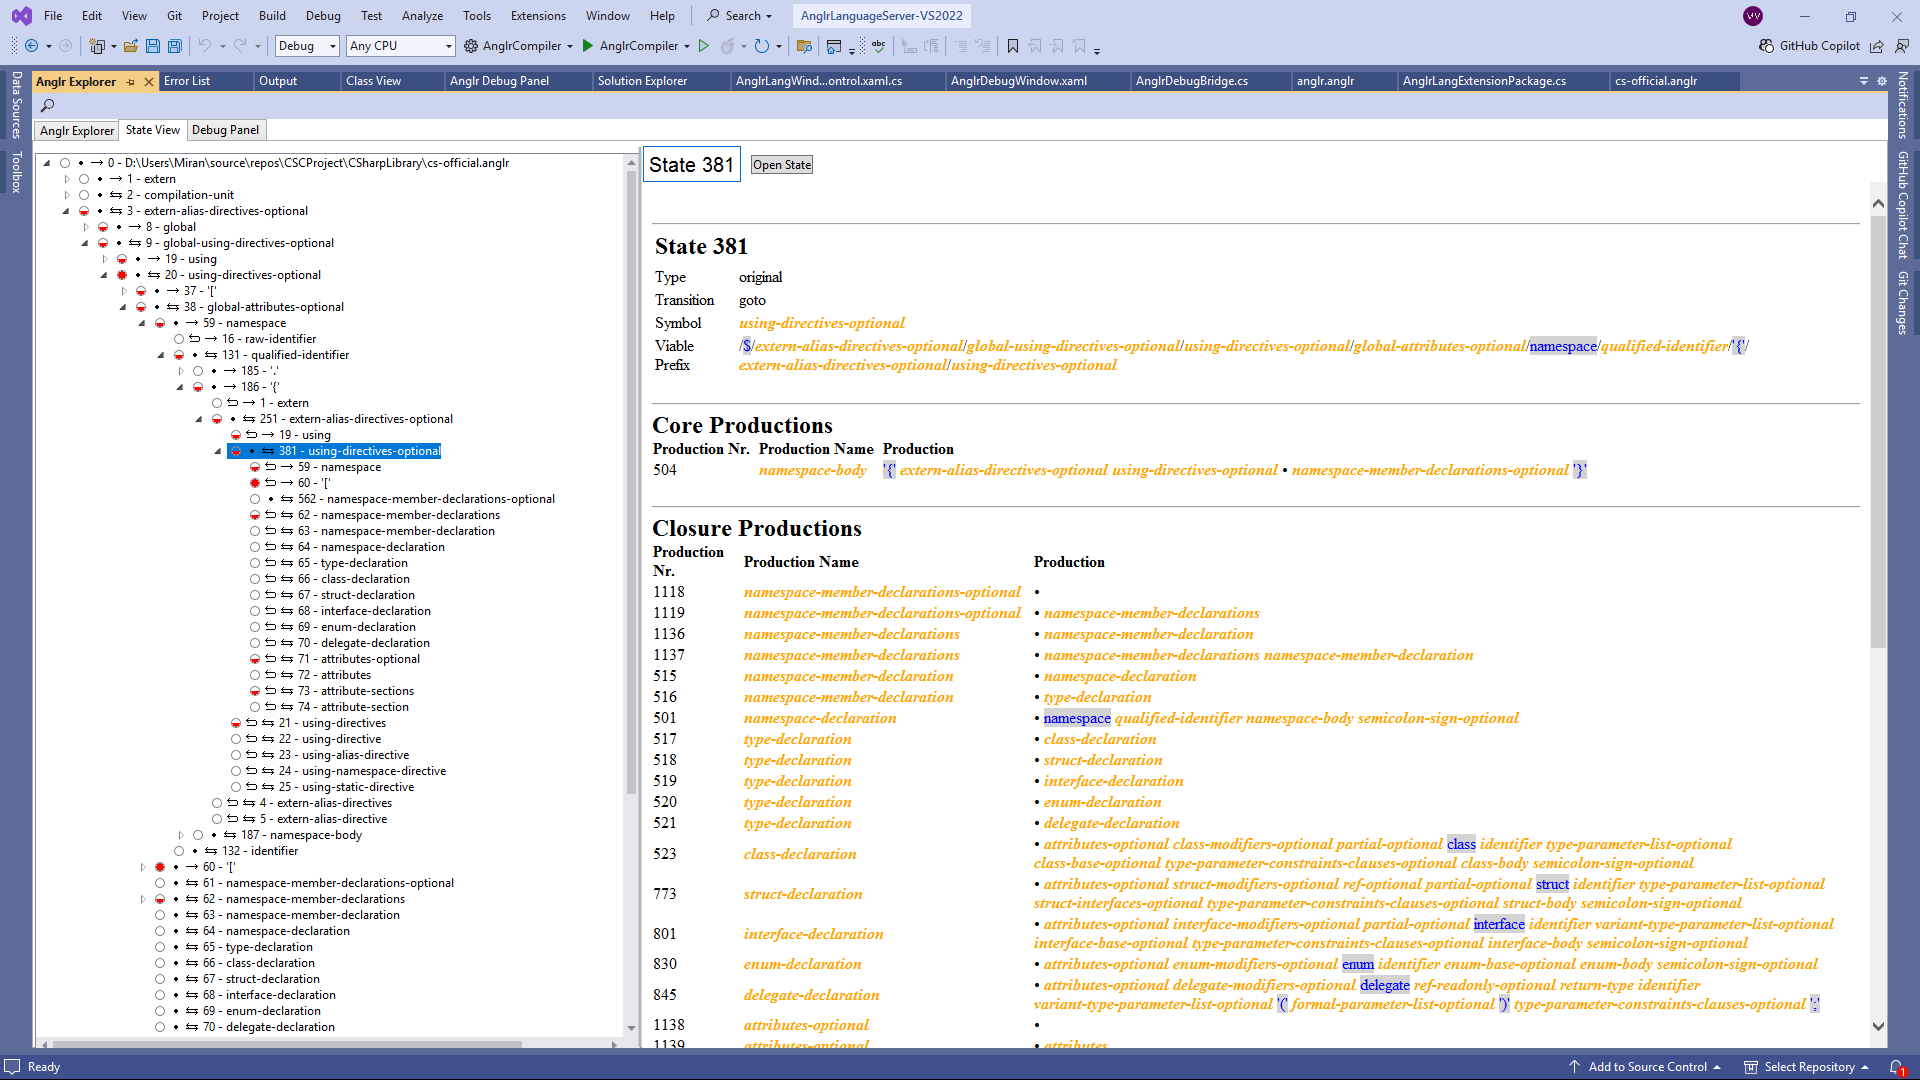This screenshot has width=1920, height=1080.
Task: Click the Navigate Backward arrow icon
Action: pos(32,46)
